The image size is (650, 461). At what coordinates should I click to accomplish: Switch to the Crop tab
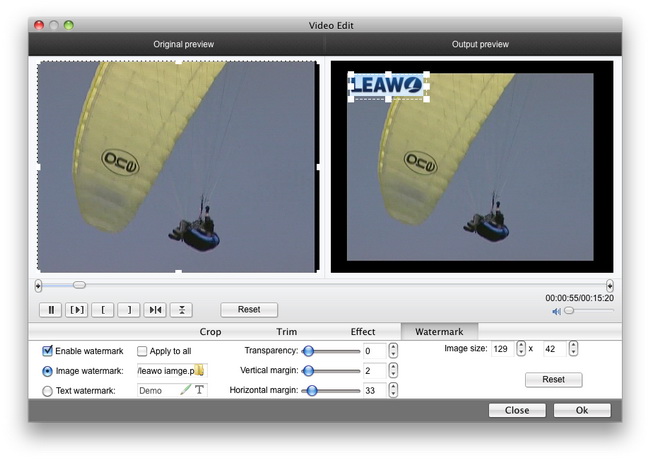[210, 332]
